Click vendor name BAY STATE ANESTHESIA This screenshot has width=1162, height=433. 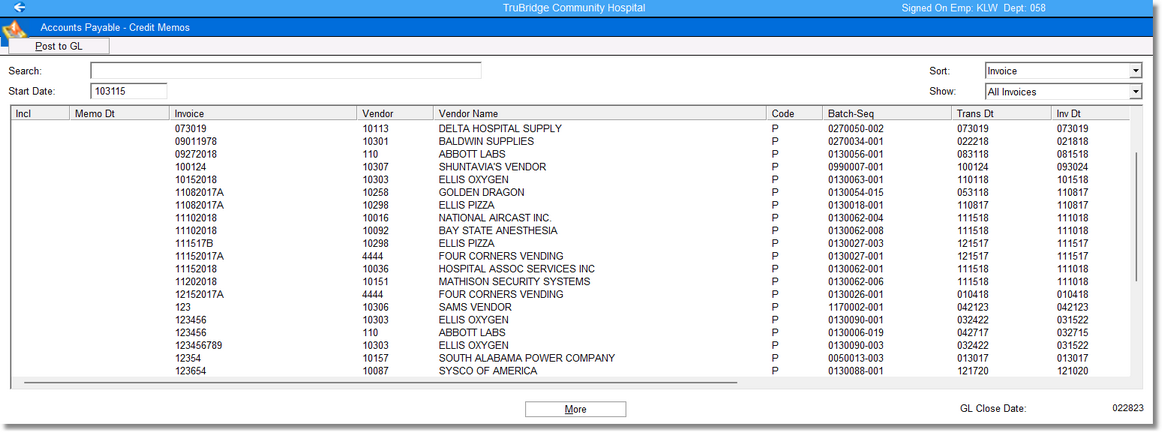pyautogui.click(x=497, y=231)
